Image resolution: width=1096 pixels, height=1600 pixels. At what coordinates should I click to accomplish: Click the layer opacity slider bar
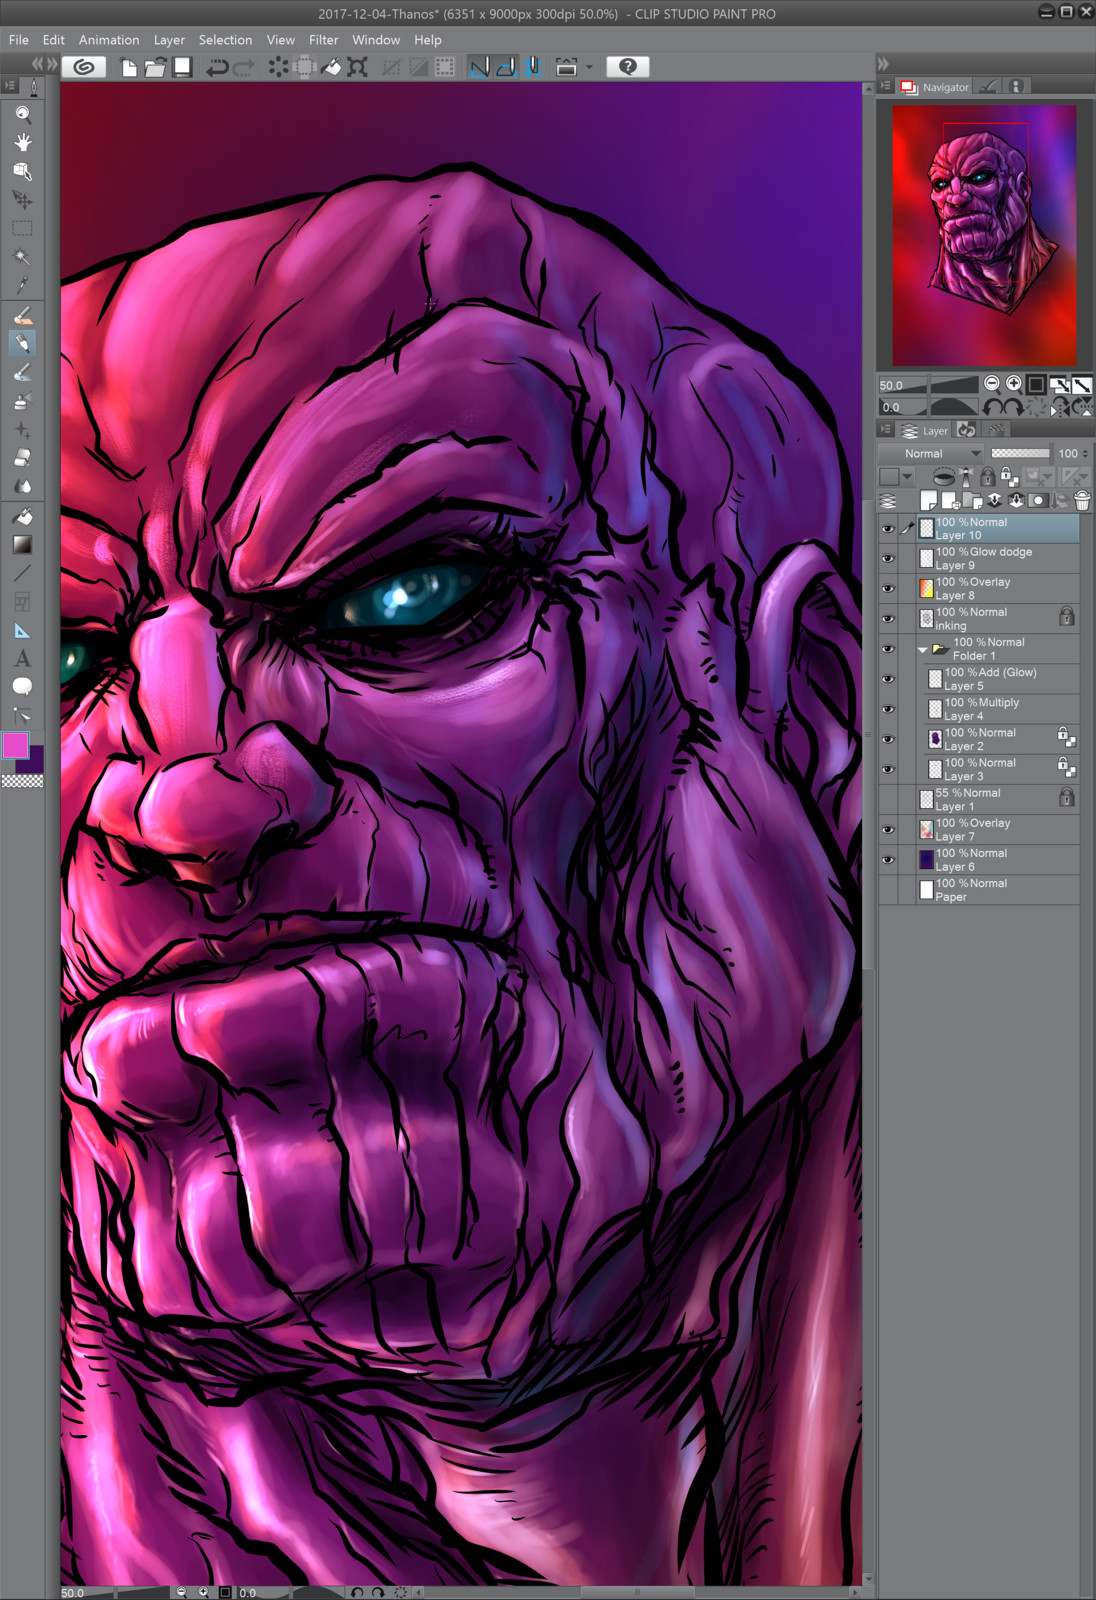tap(1020, 453)
